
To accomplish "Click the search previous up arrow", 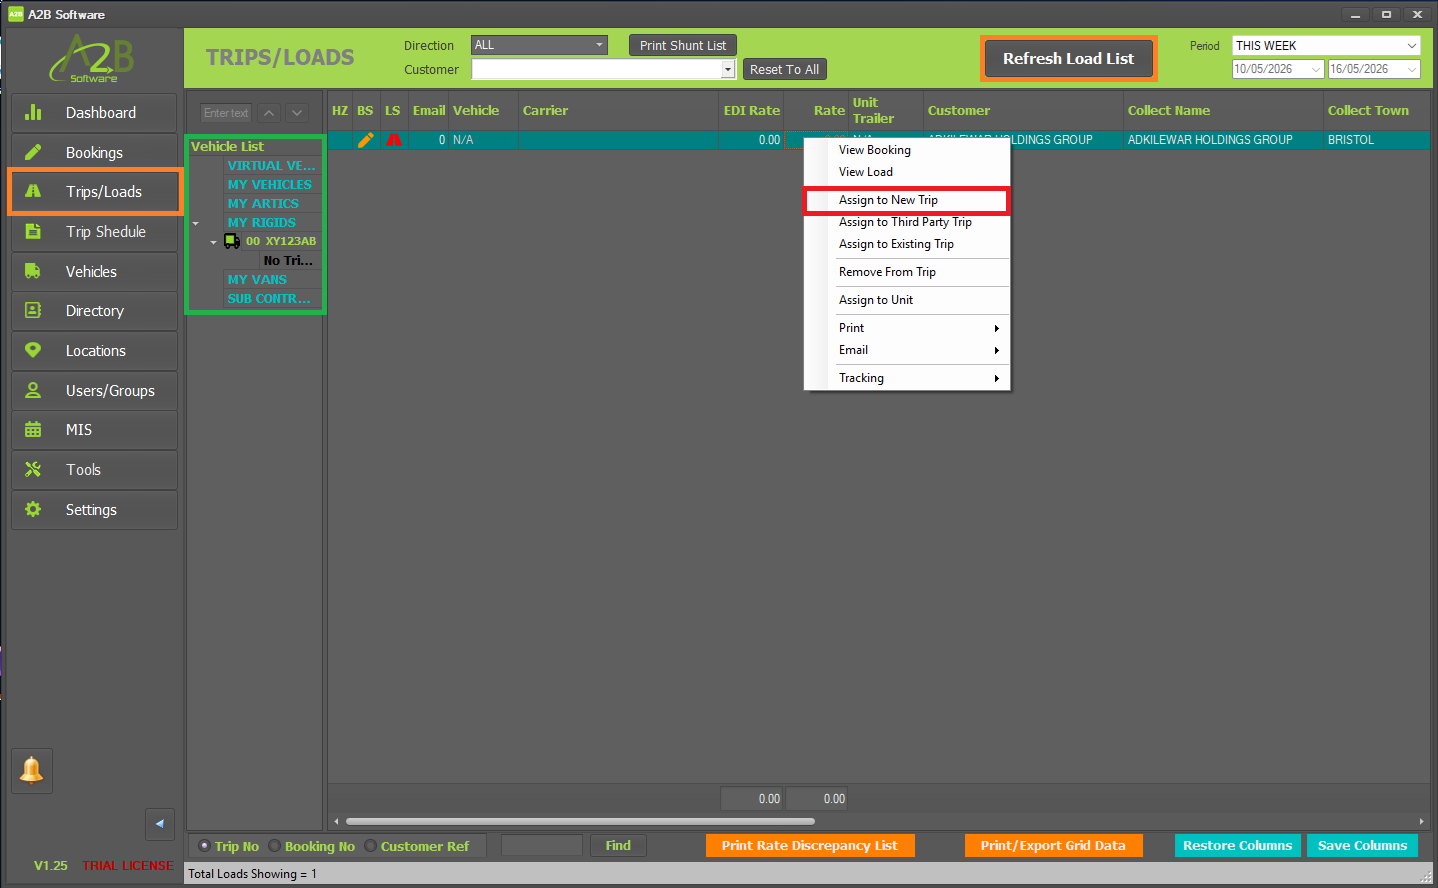I will click(269, 113).
